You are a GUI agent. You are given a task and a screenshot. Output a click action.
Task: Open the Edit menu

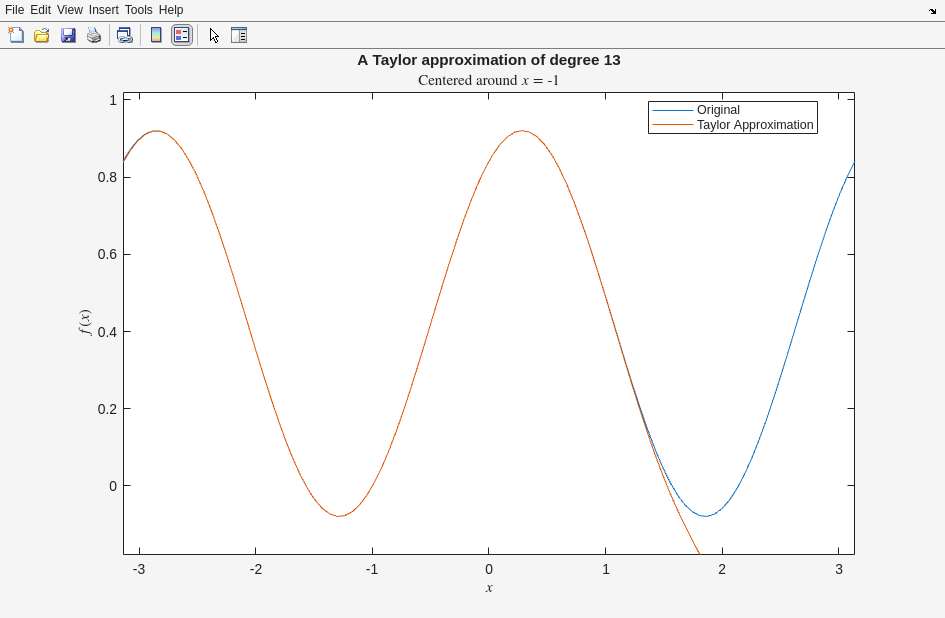[40, 10]
